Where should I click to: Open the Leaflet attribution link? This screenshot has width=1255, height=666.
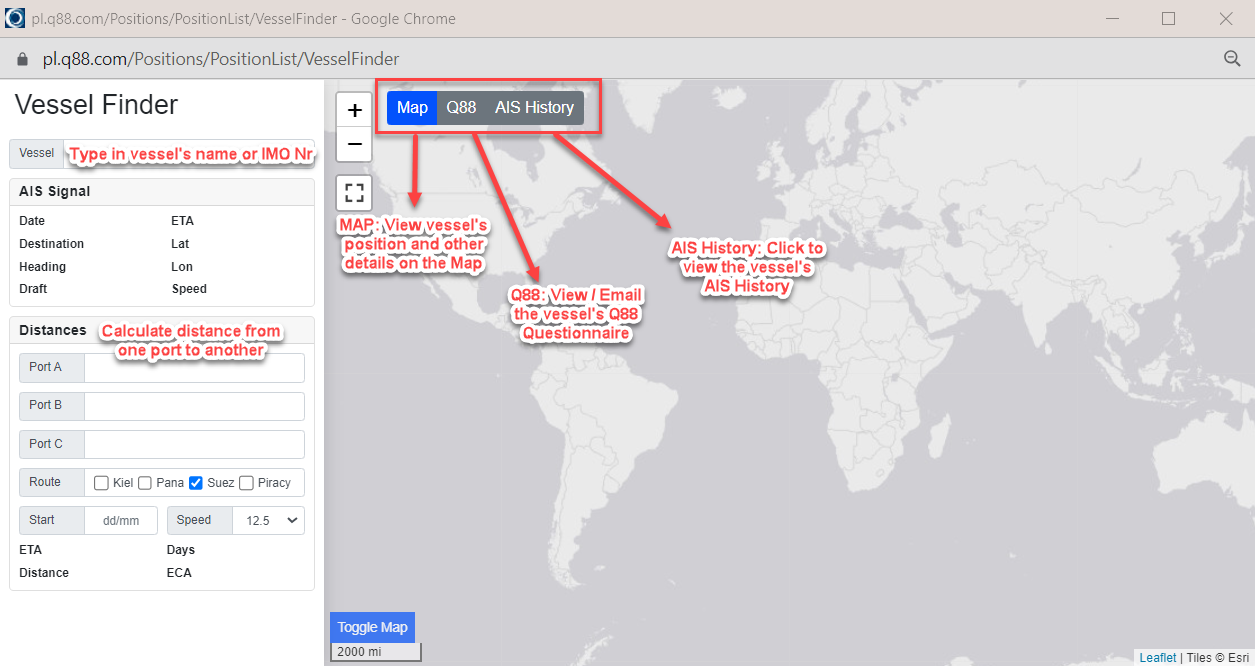pos(1158,657)
